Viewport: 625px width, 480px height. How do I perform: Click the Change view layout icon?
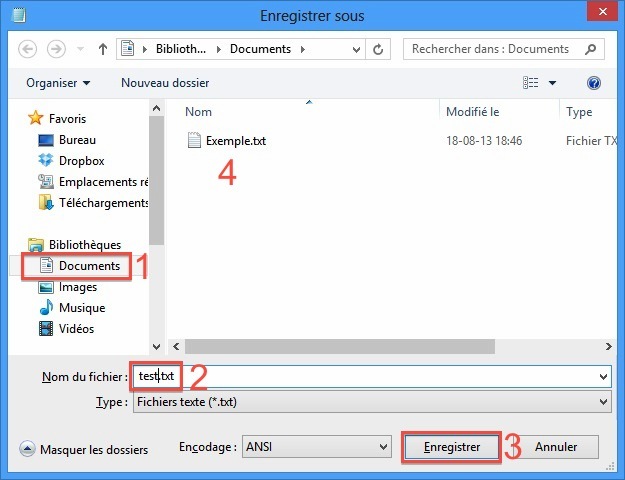click(x=533, y=83)
